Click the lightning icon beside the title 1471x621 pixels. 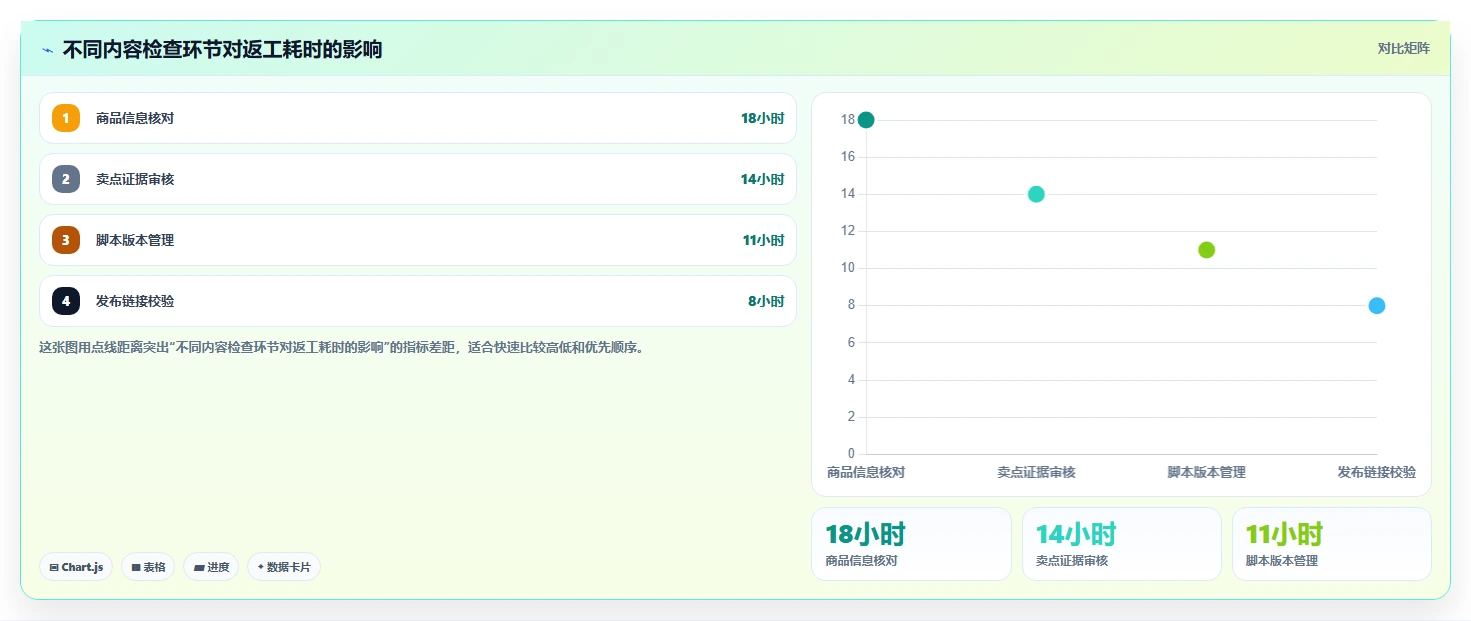pos(47,50)
